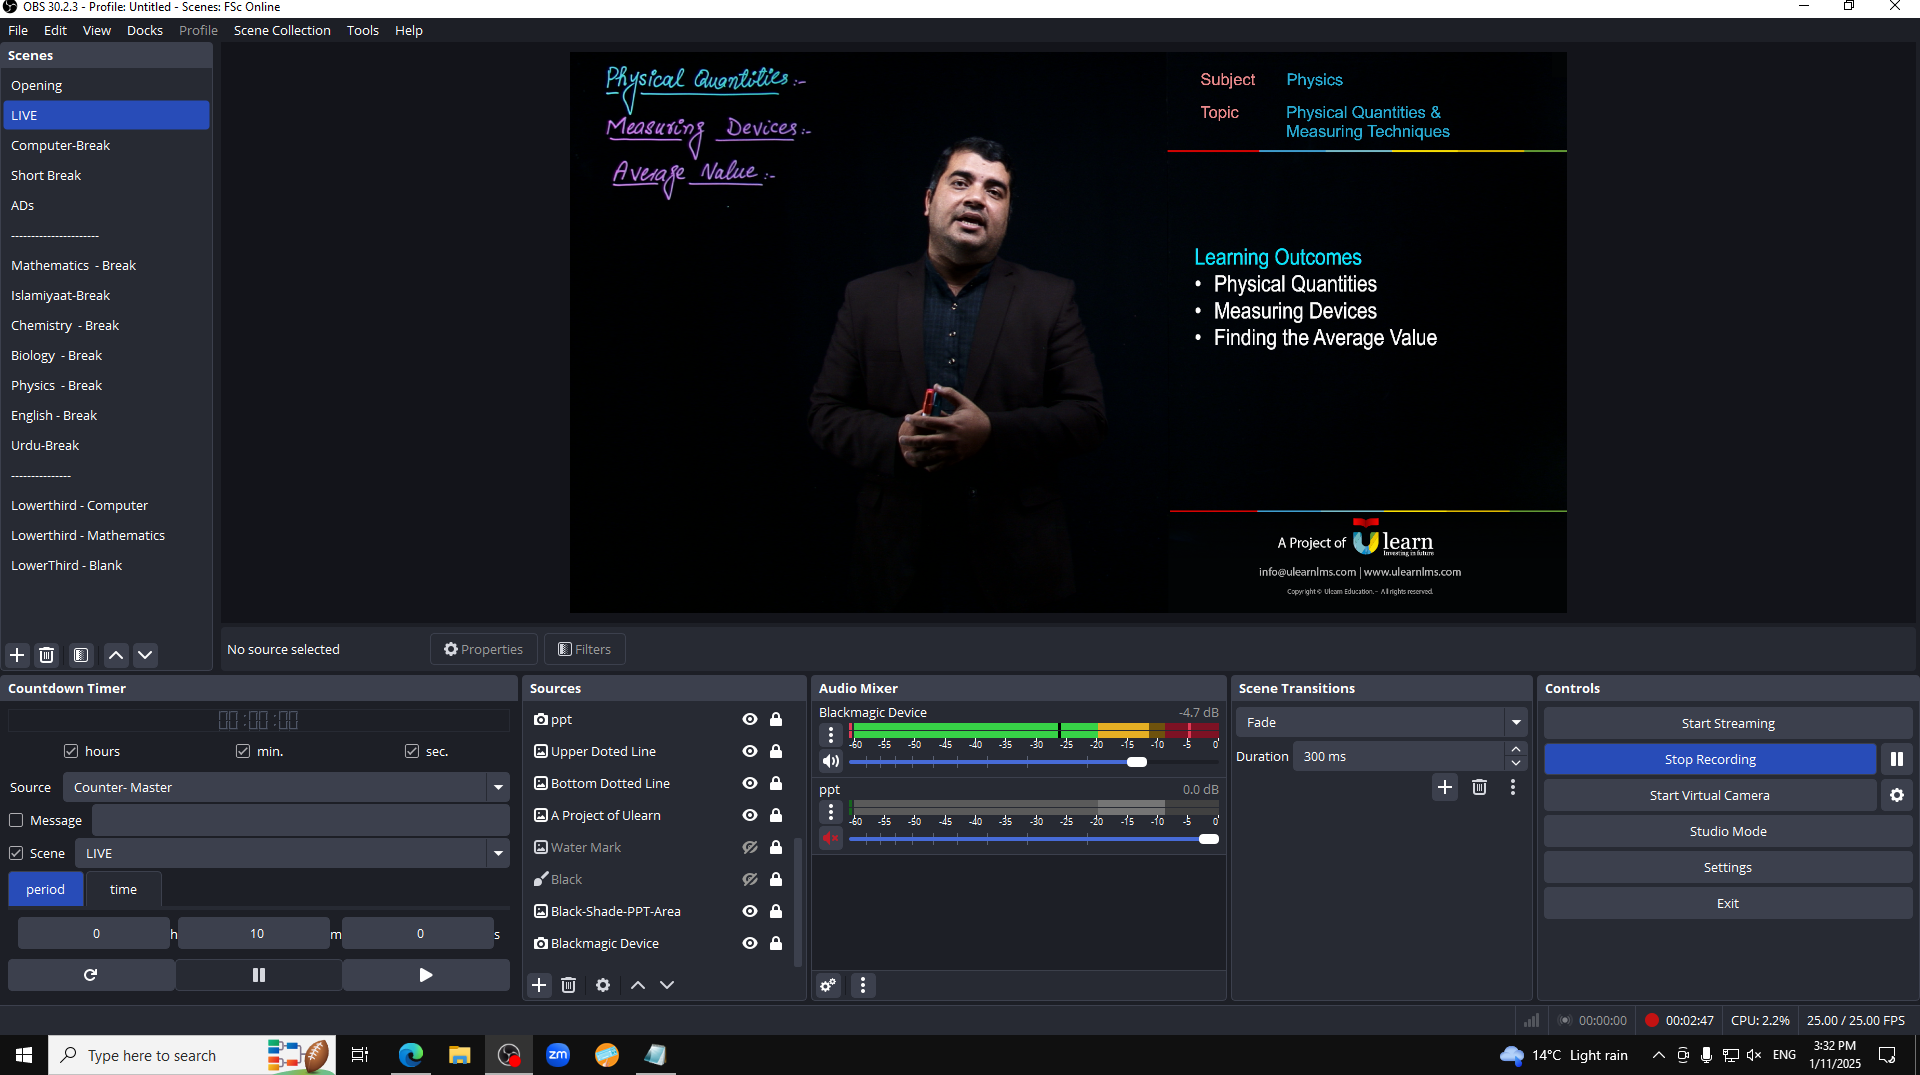1920x1075 pixels.
Task: Add a new source with plus icon
Action: [x=539, y=985]
